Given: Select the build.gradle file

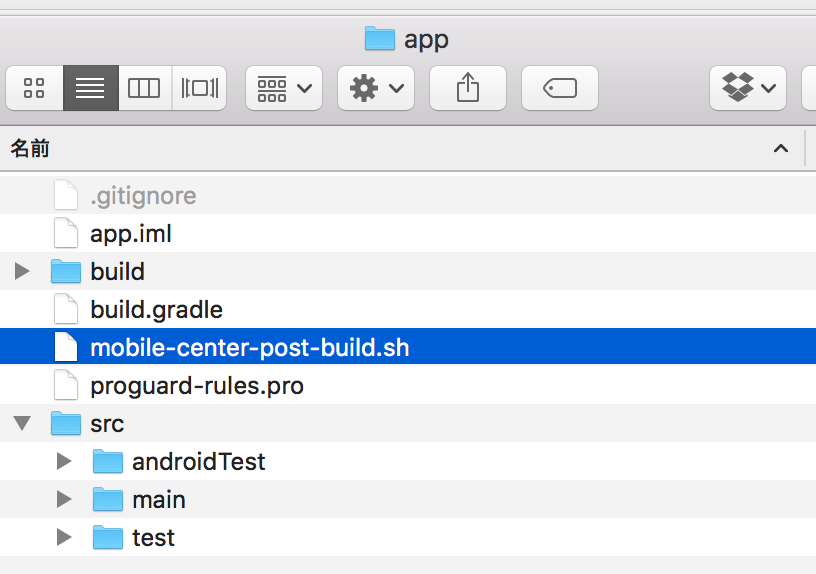Looking at the screenshot, I should 408,309.
